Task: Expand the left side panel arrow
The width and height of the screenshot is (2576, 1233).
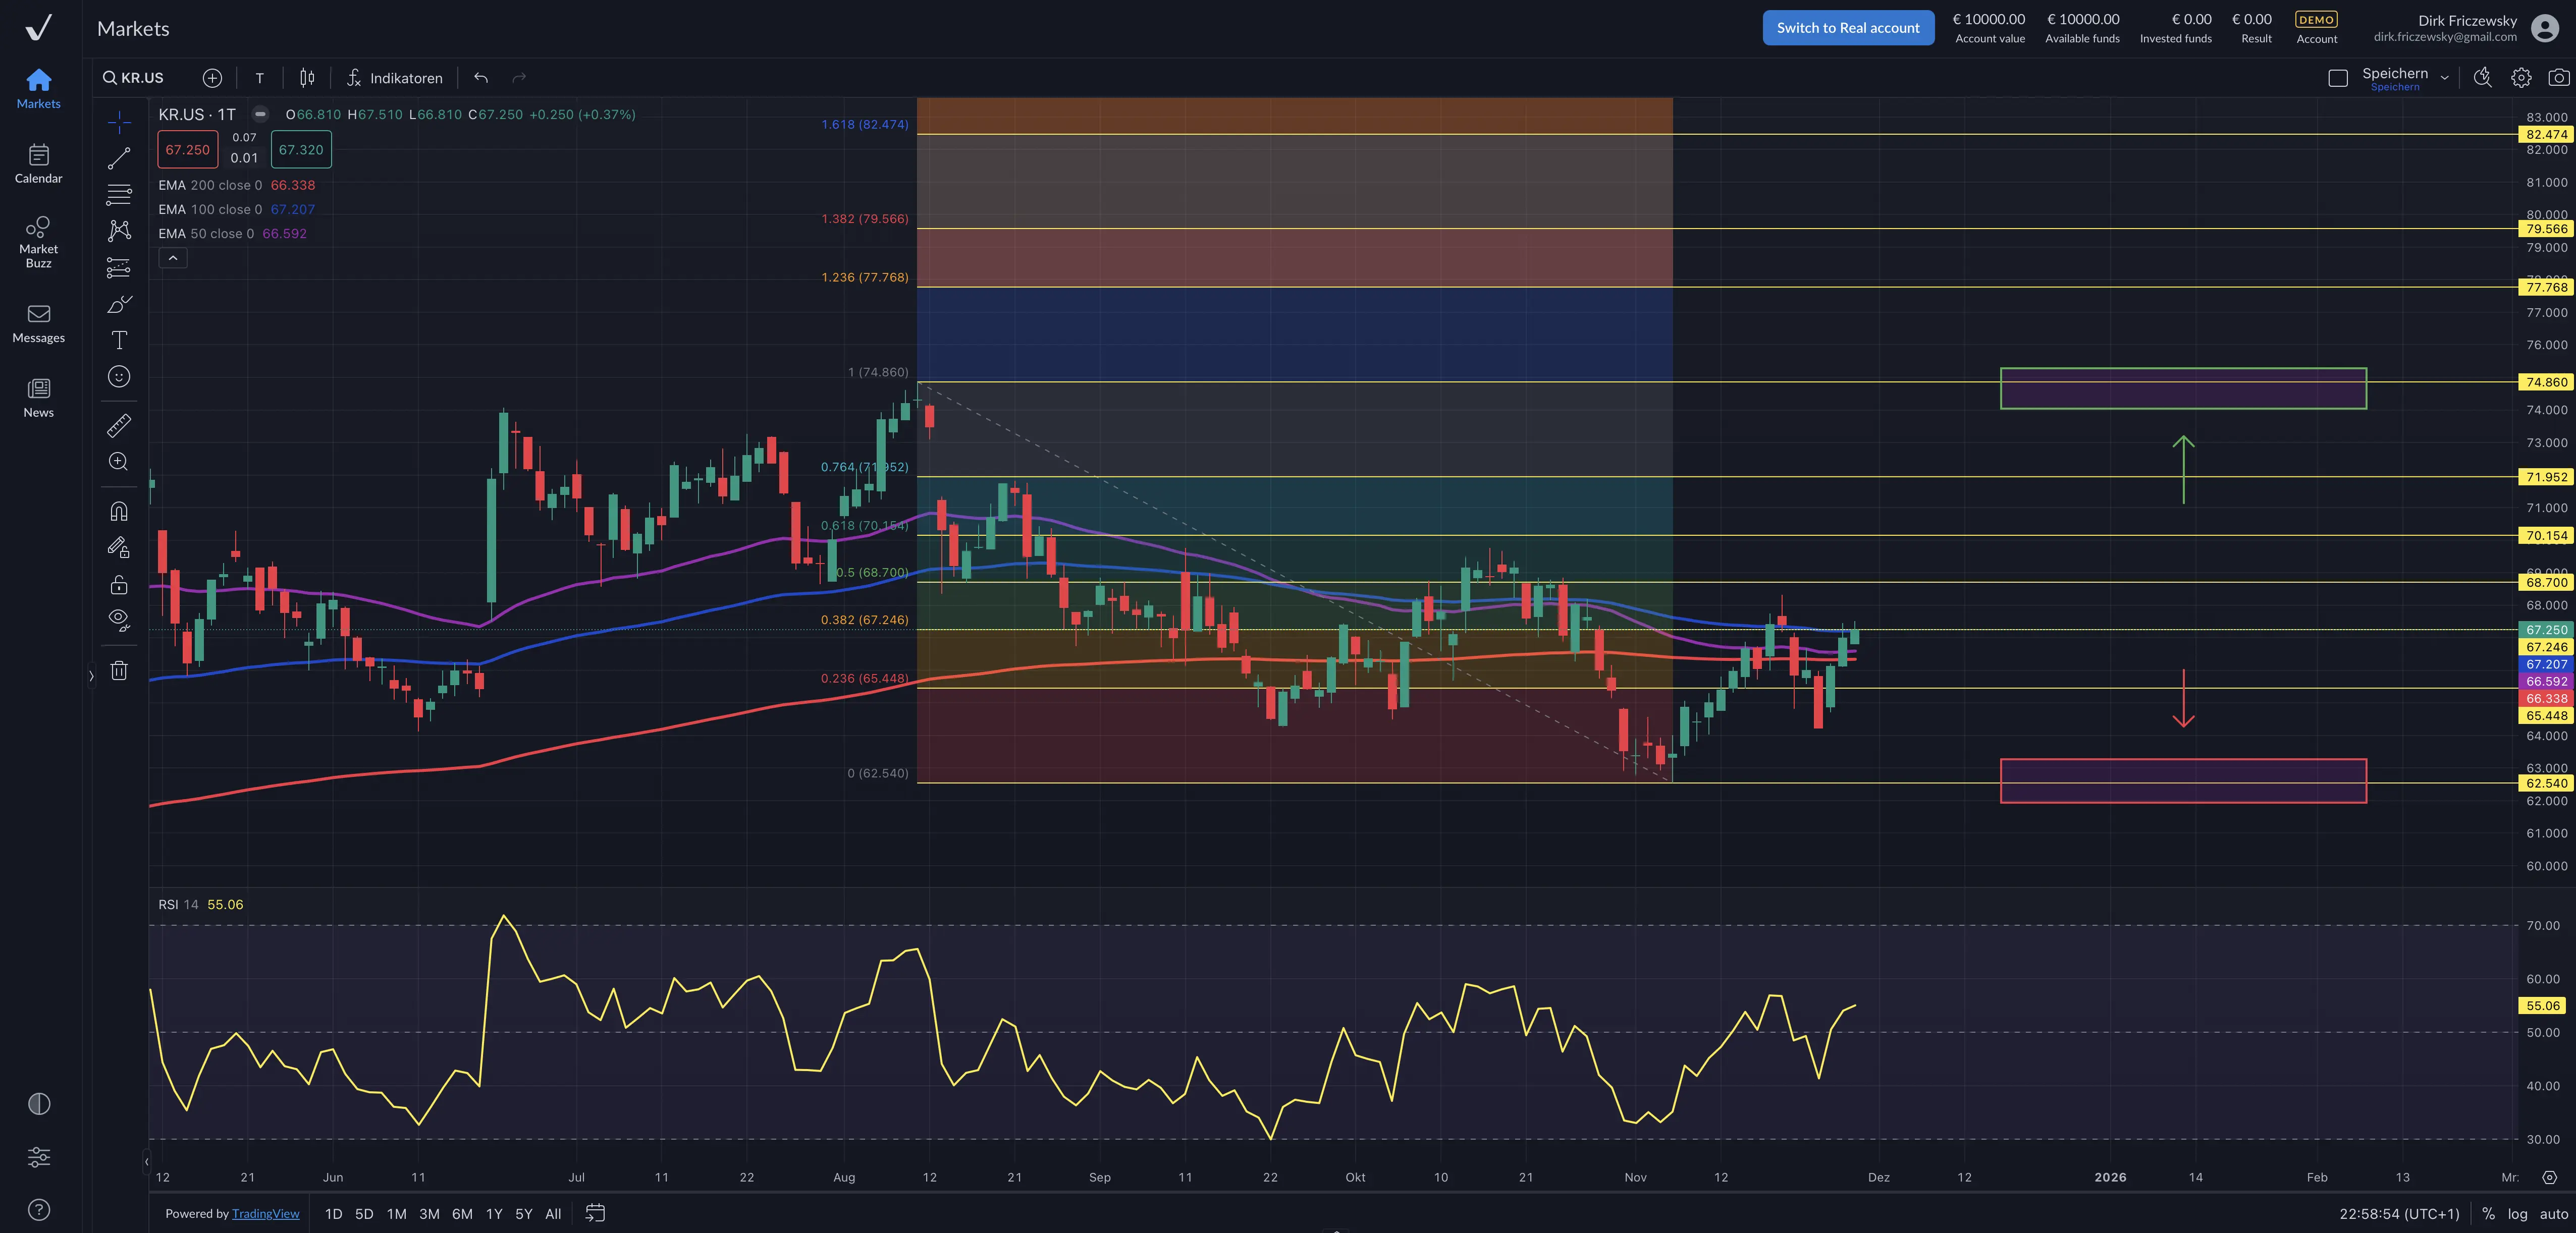Action: [x=91, y=676]
